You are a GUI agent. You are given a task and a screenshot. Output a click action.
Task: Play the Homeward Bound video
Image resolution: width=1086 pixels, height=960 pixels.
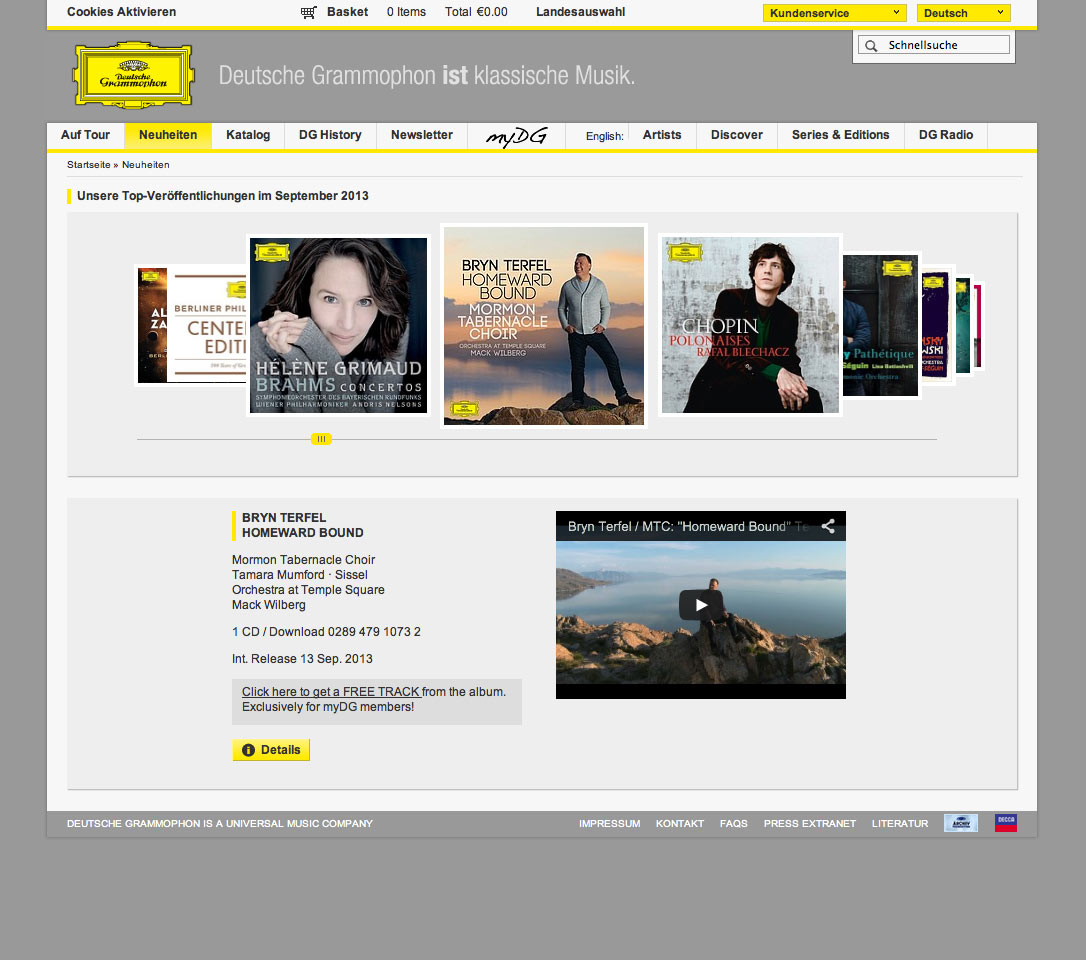coord(700,605)
